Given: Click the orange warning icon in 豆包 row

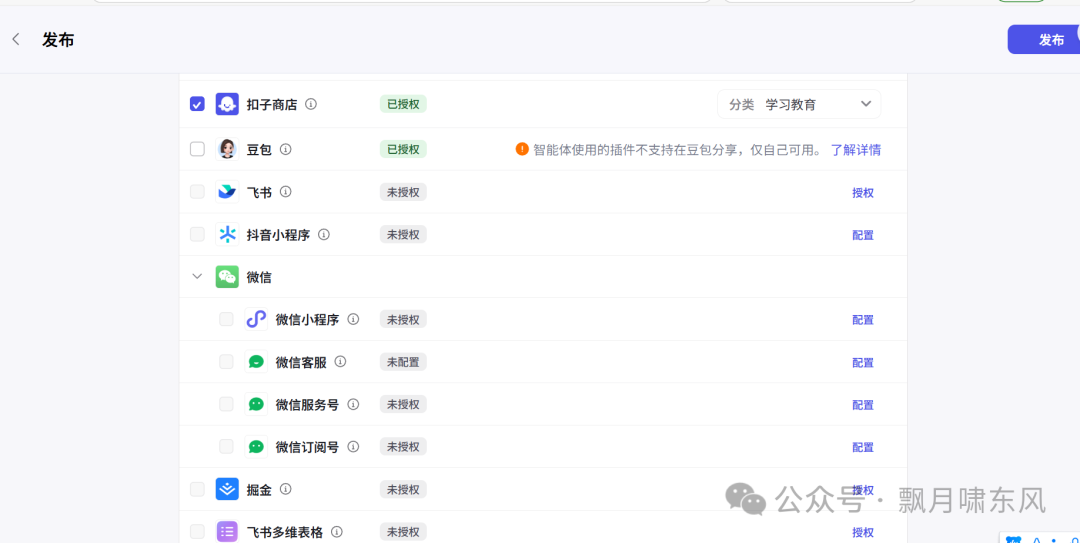Looking at the screenshot, I should tap(522, 149).
